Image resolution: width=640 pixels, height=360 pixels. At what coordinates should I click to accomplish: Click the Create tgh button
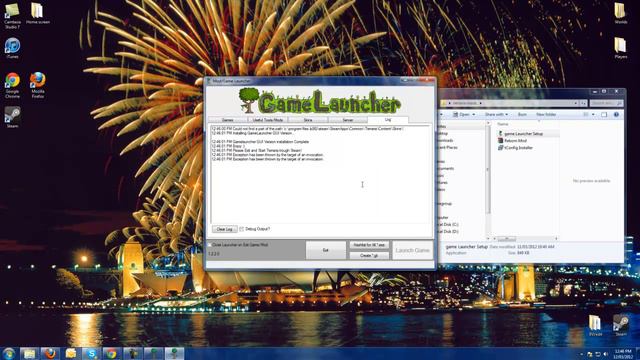(x=369, y=256)
